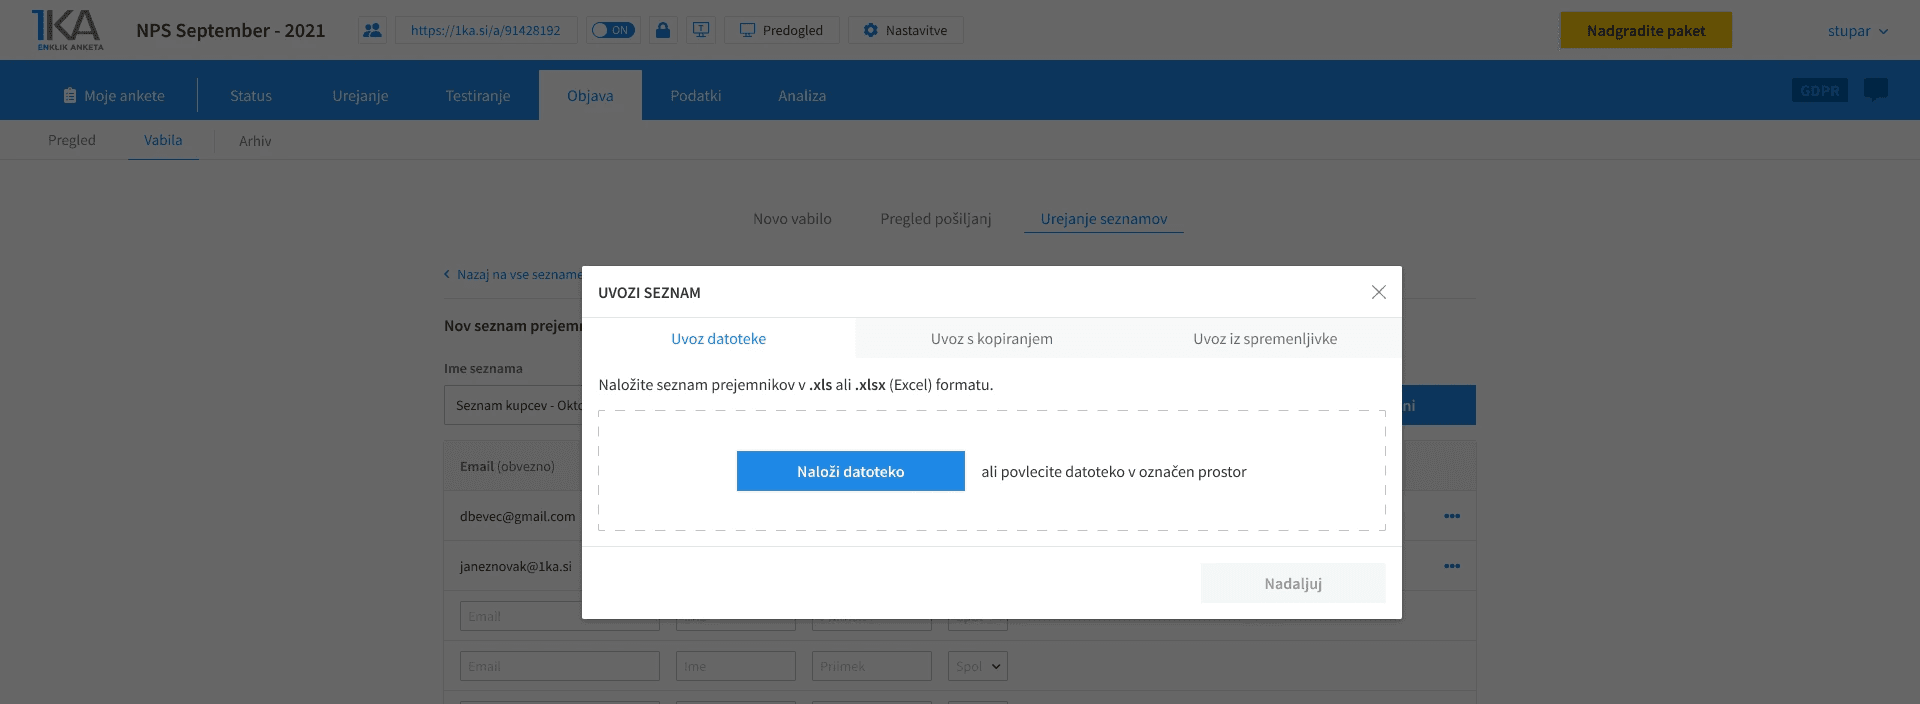Click the Nadaljuj button
Viewport: 1920px width, 704px height.
(1293, 583)
